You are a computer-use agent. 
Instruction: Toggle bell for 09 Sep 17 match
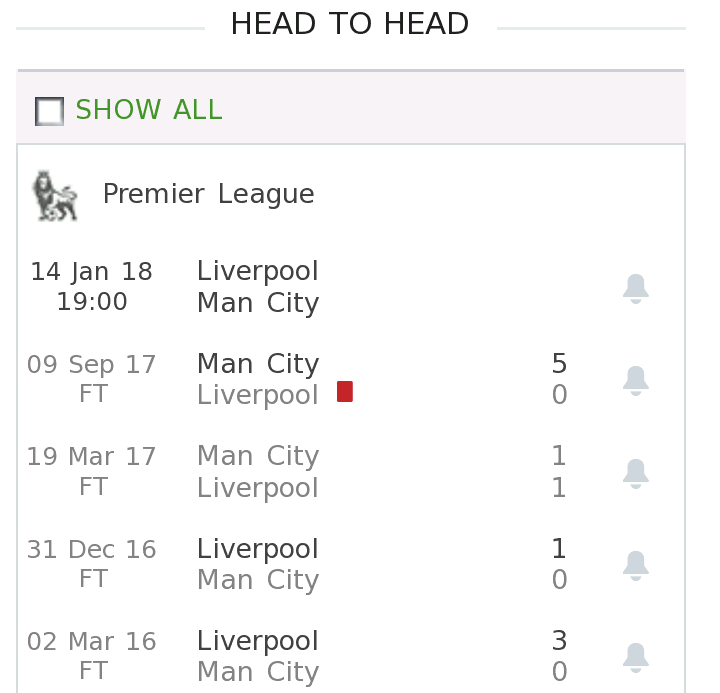[x=636, y=380]
